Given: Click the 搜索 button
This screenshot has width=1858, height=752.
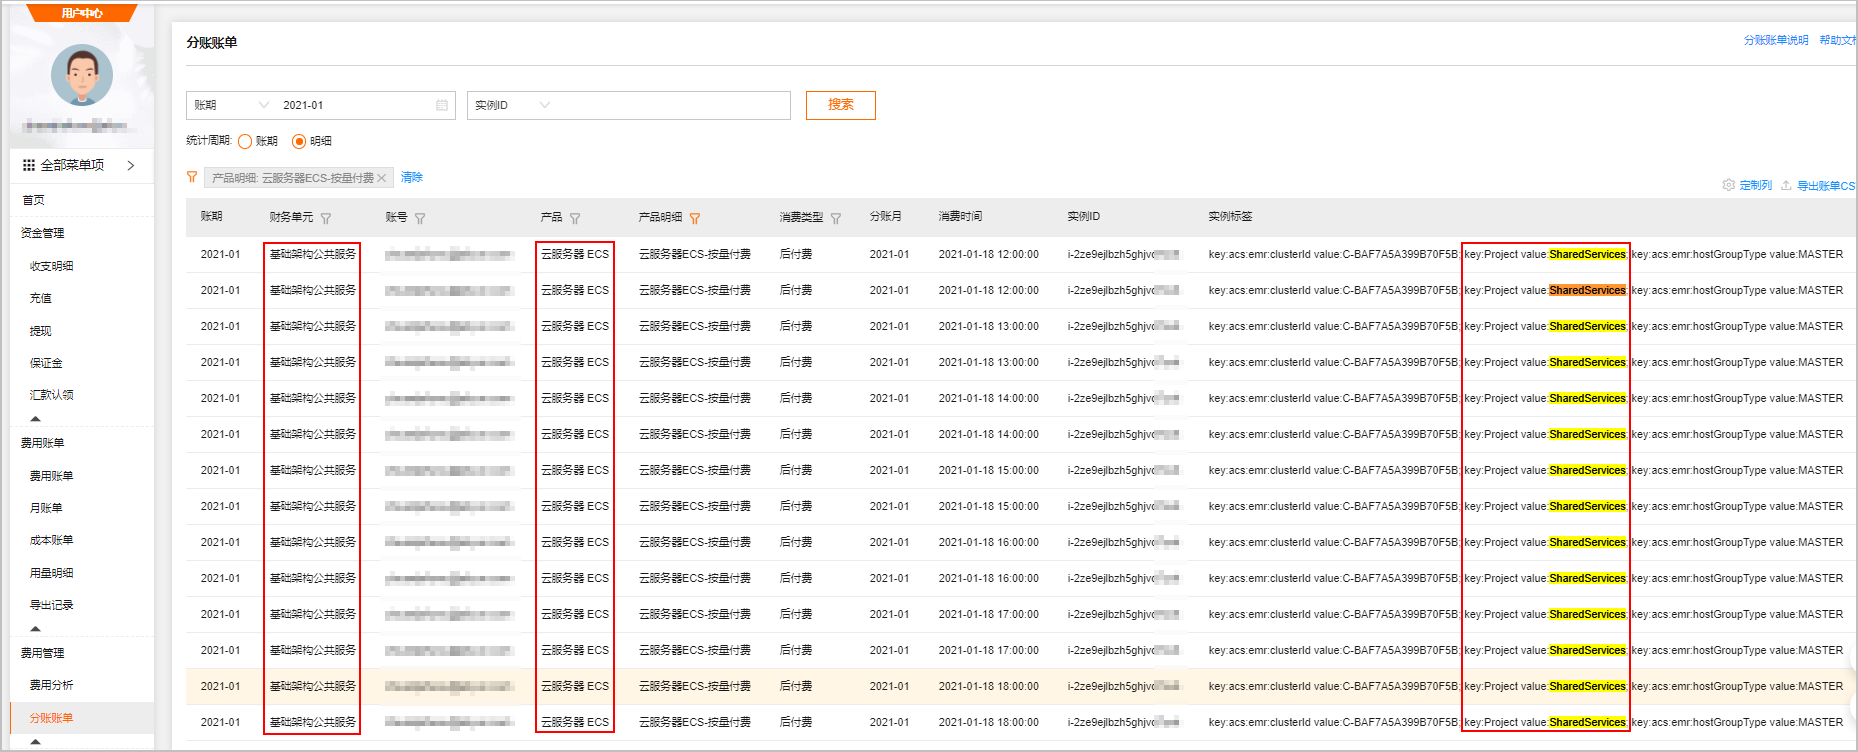Looking at the screenshot, I should [x=841, y=105].
